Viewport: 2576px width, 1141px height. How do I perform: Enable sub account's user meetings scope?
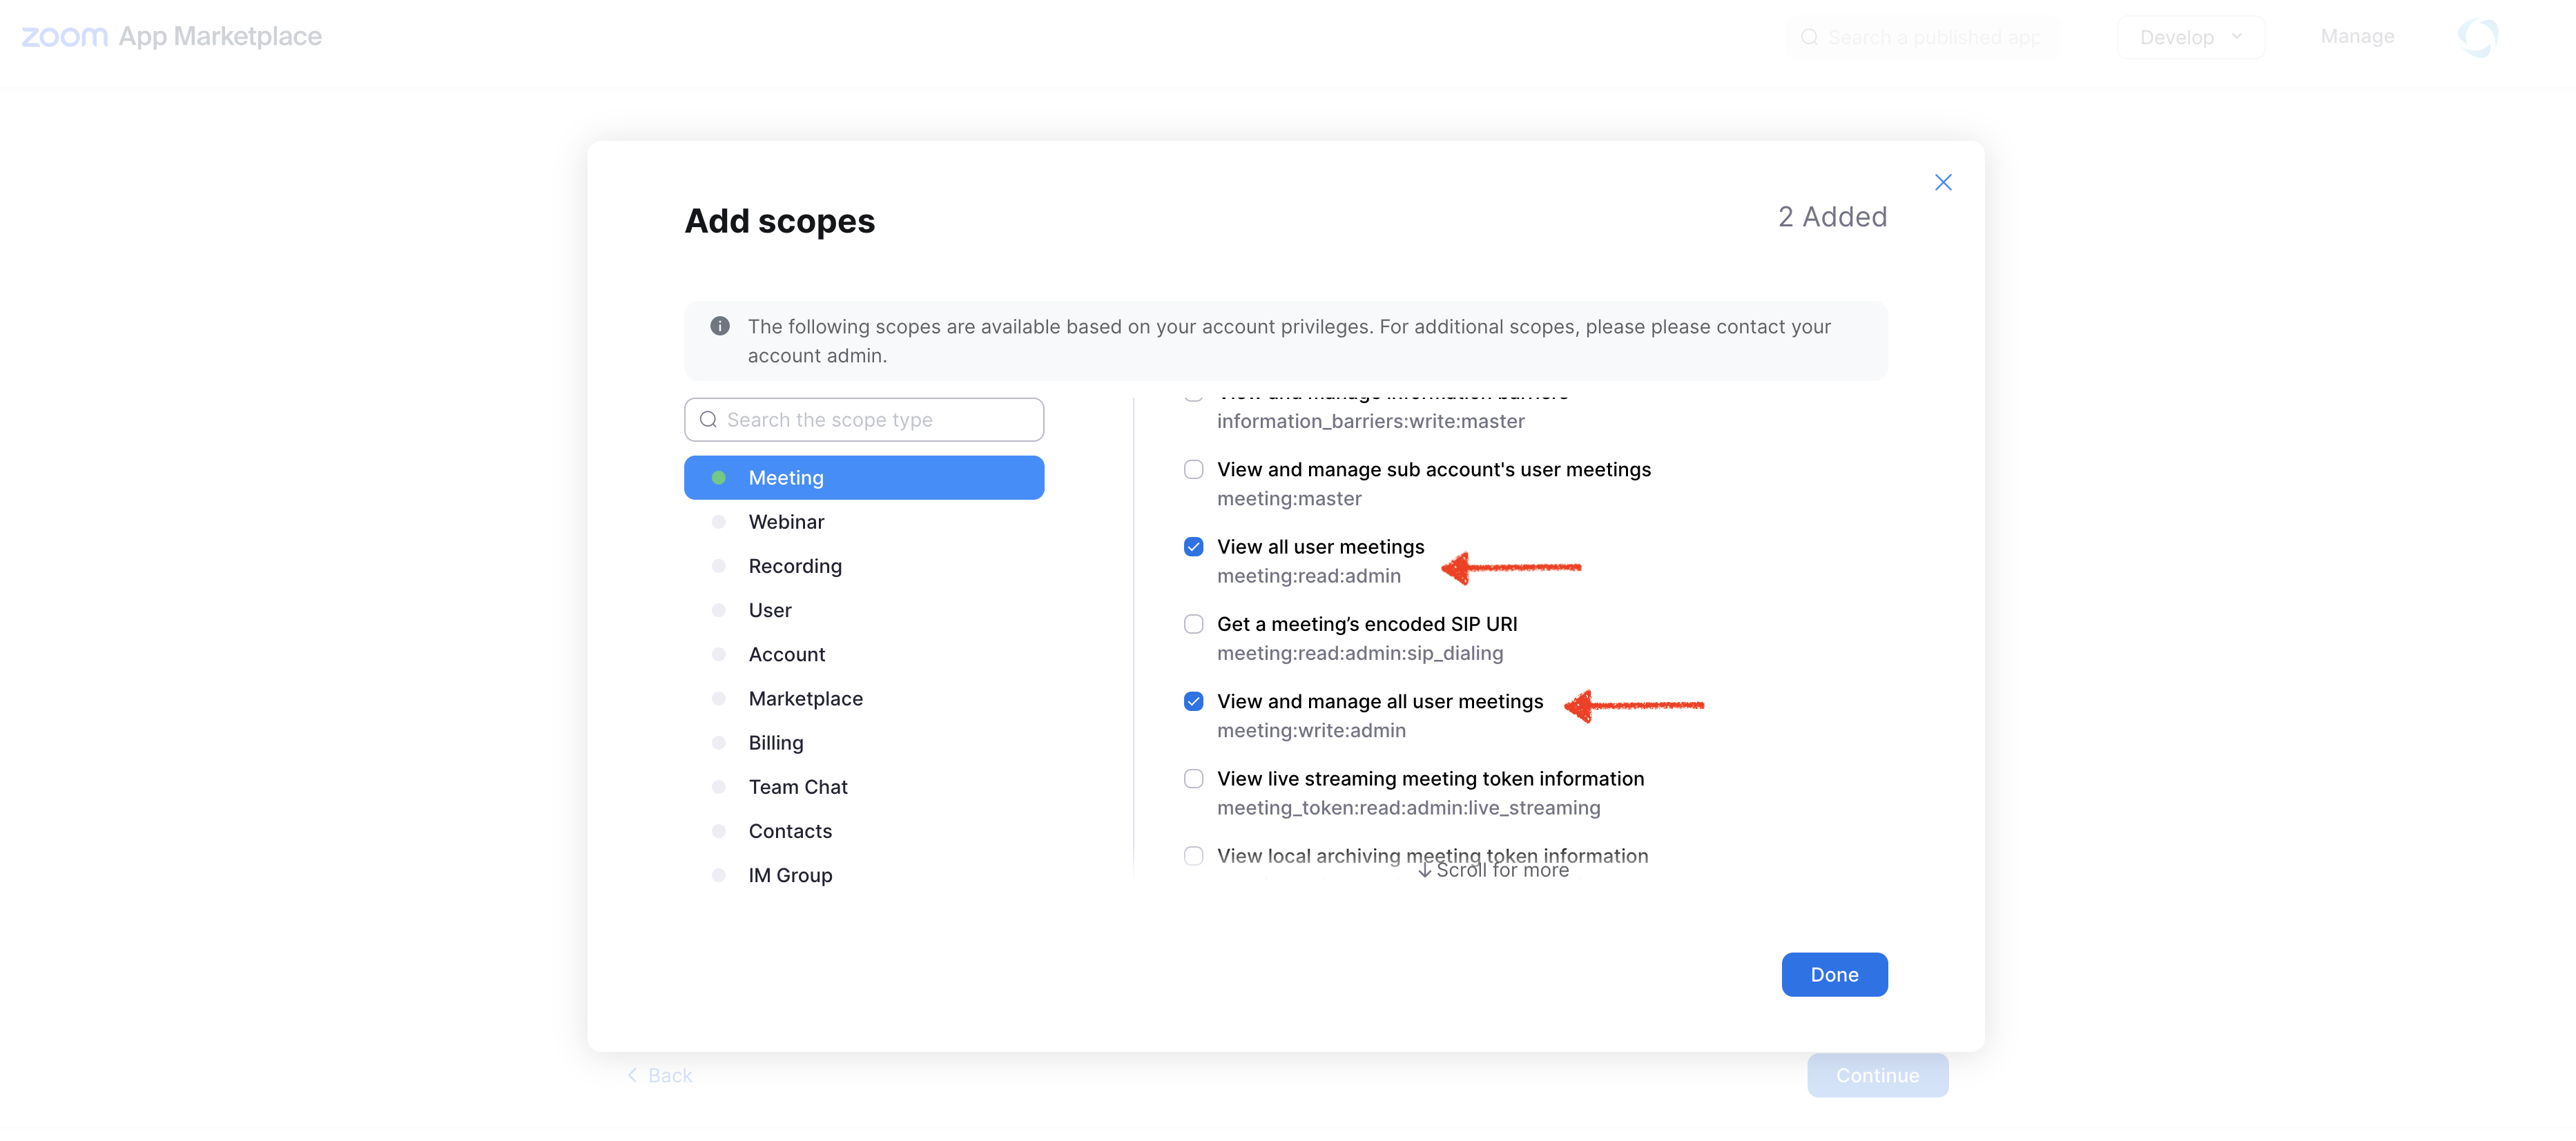click(x=1193, y=470)
